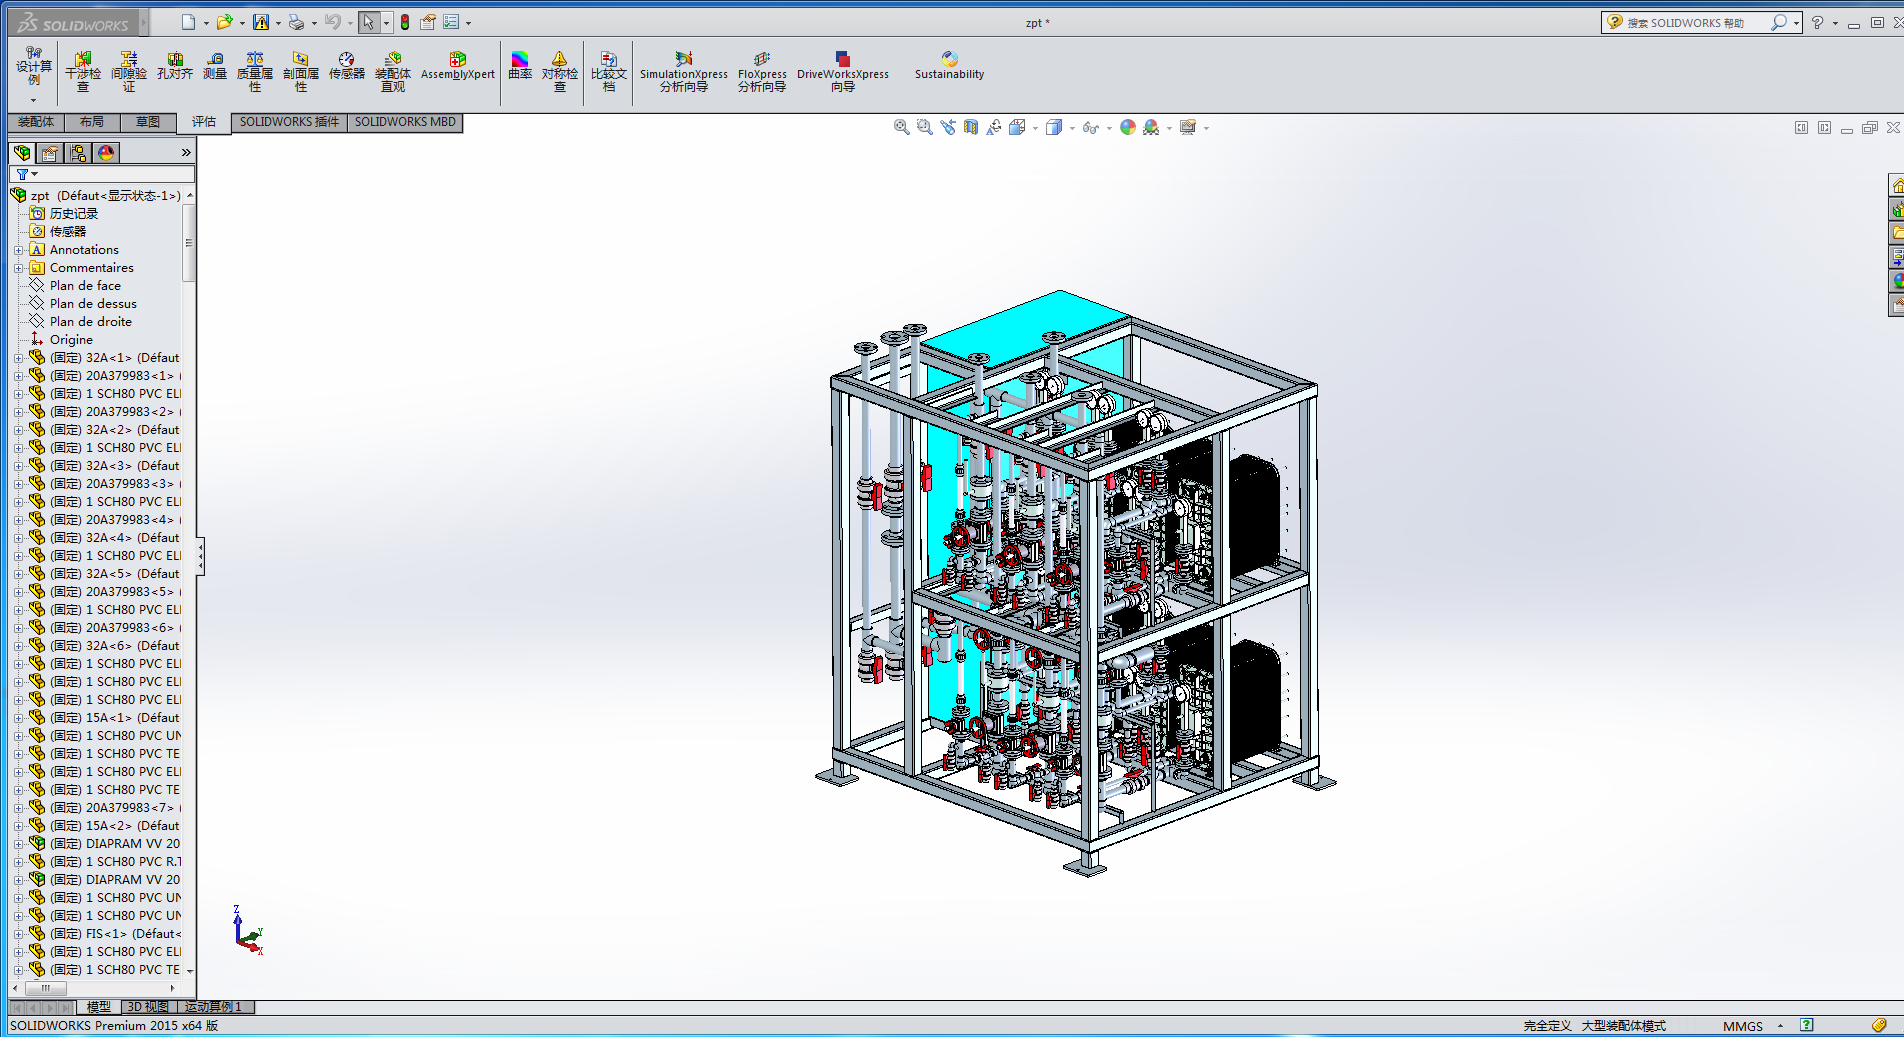Click the Select cursor tool button
Viewport: 1904px width, 1037px height.
368,22
